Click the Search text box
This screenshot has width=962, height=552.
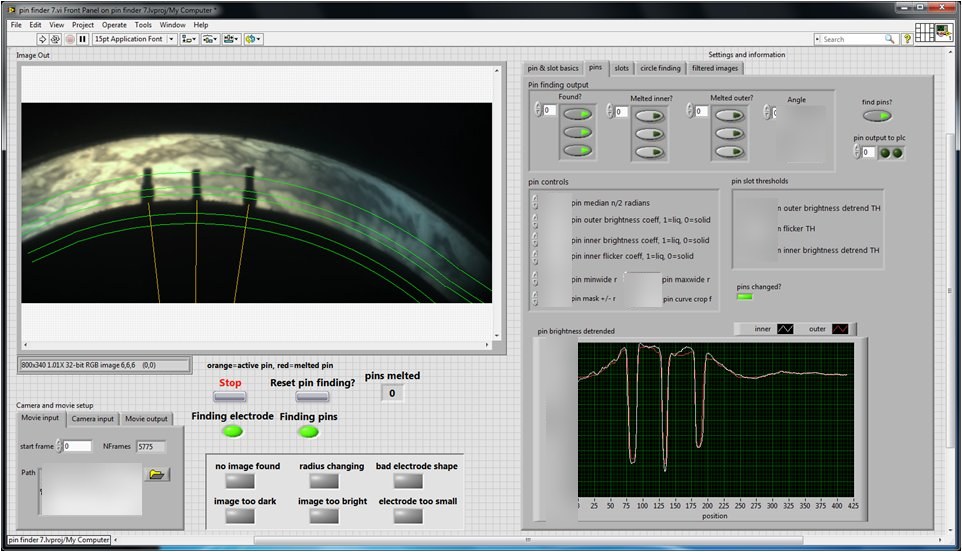tap(853, 39)
